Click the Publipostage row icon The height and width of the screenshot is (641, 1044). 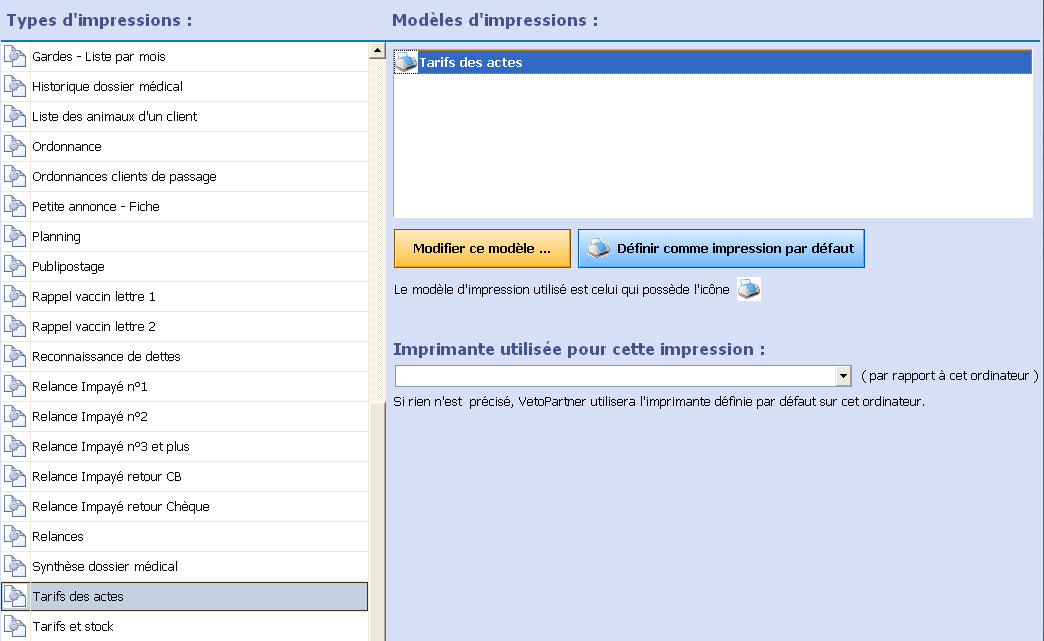click(x=15, y=267)
